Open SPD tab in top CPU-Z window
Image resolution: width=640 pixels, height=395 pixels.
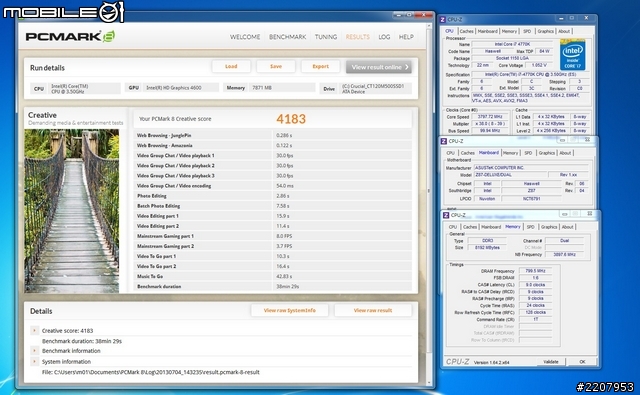[x=527, y=31]
